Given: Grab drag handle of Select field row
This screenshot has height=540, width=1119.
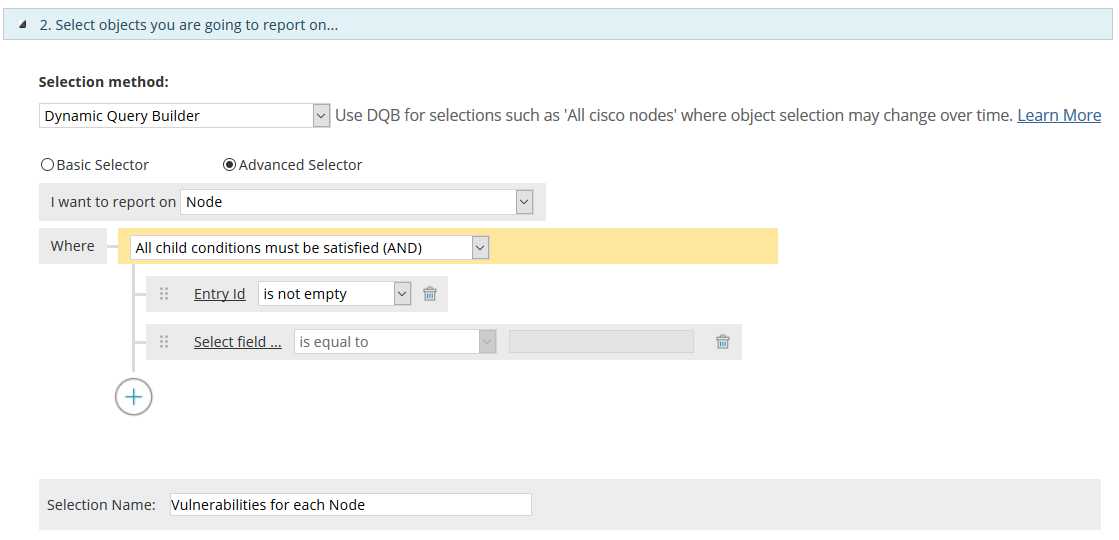Looking at the screenshot, I should [164, 342].
